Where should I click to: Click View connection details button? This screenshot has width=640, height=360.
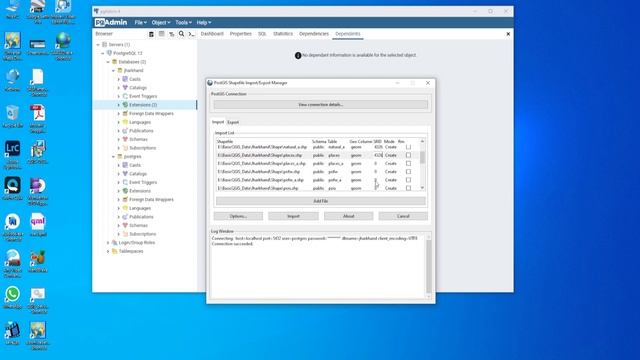pyautogui.click(x=320, y=105)
